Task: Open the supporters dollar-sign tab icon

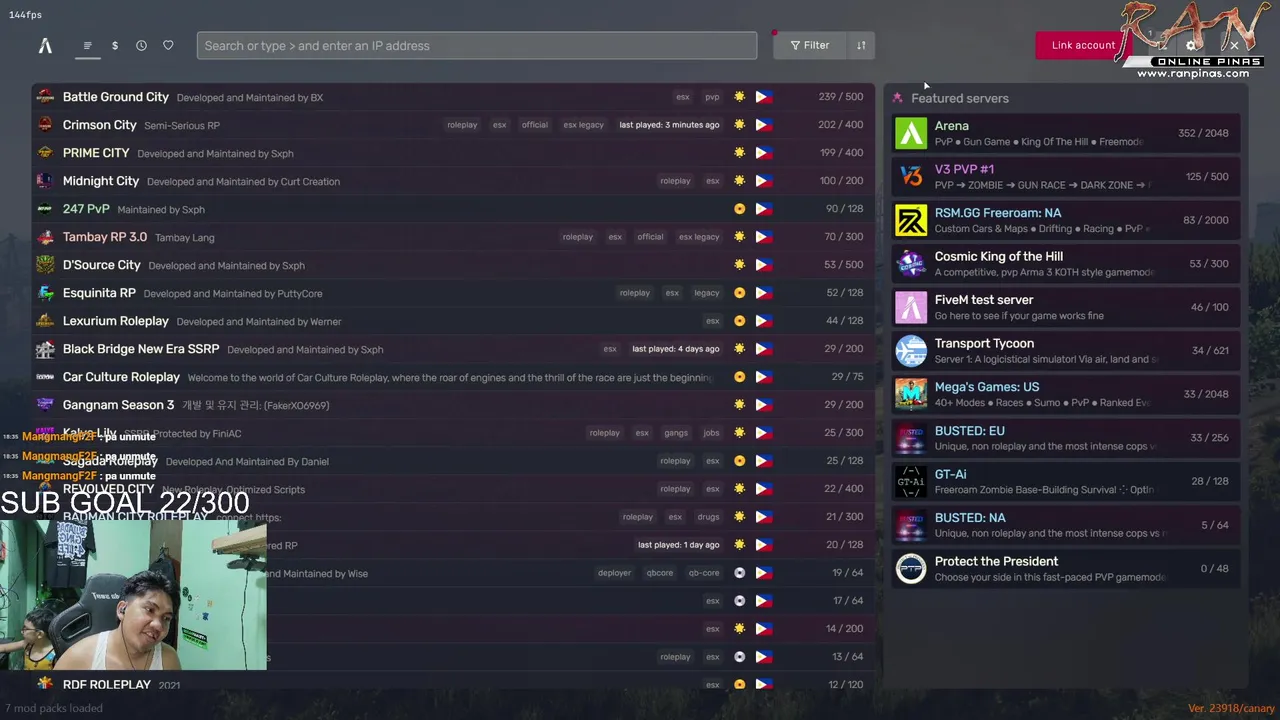Action: (115, 45)
